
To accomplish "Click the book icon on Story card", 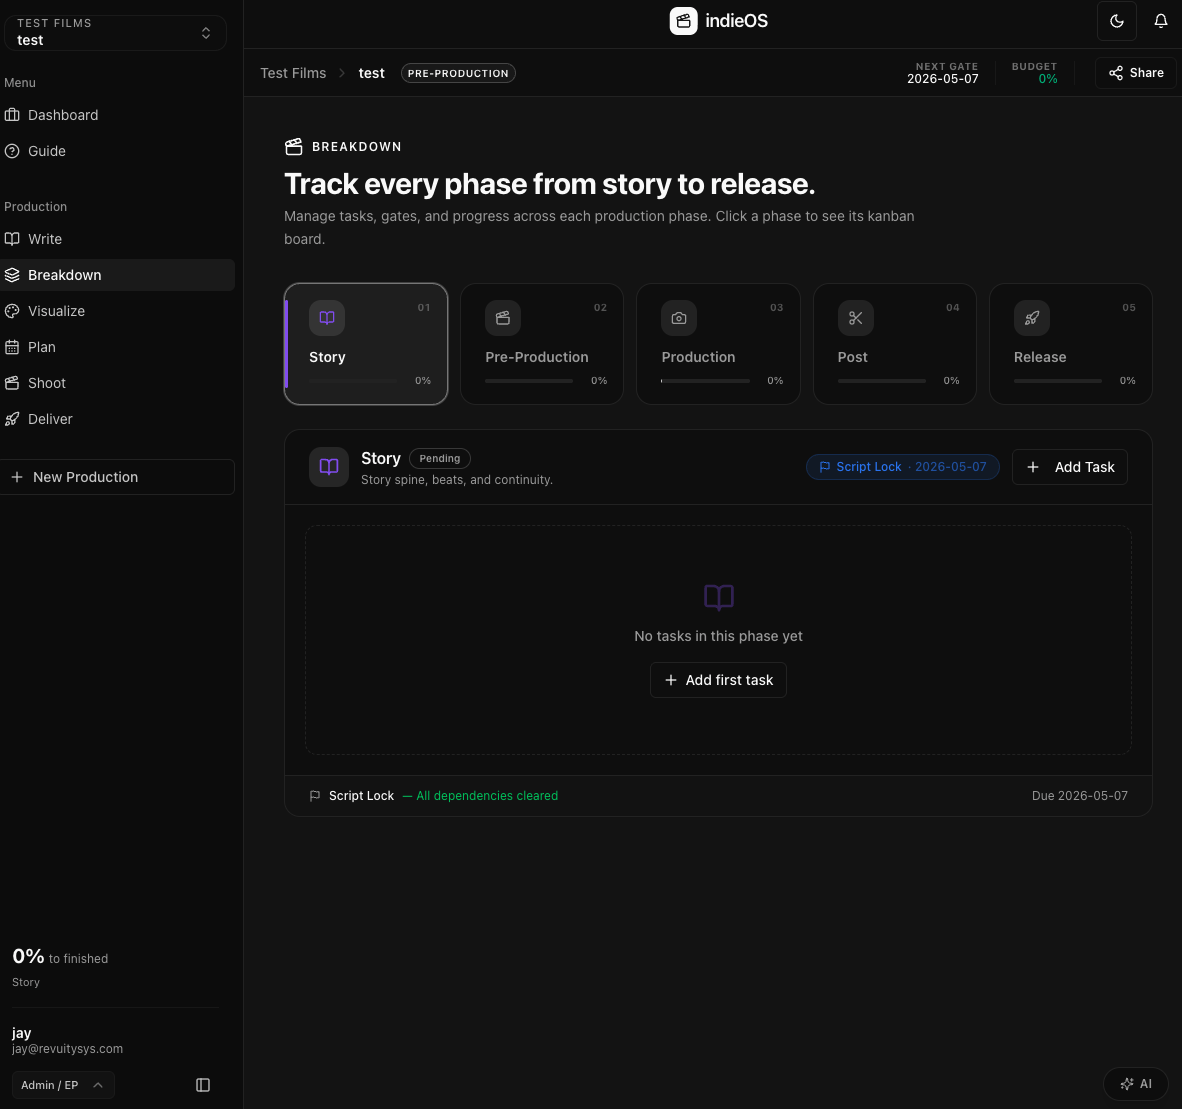I will coord(327,318).
